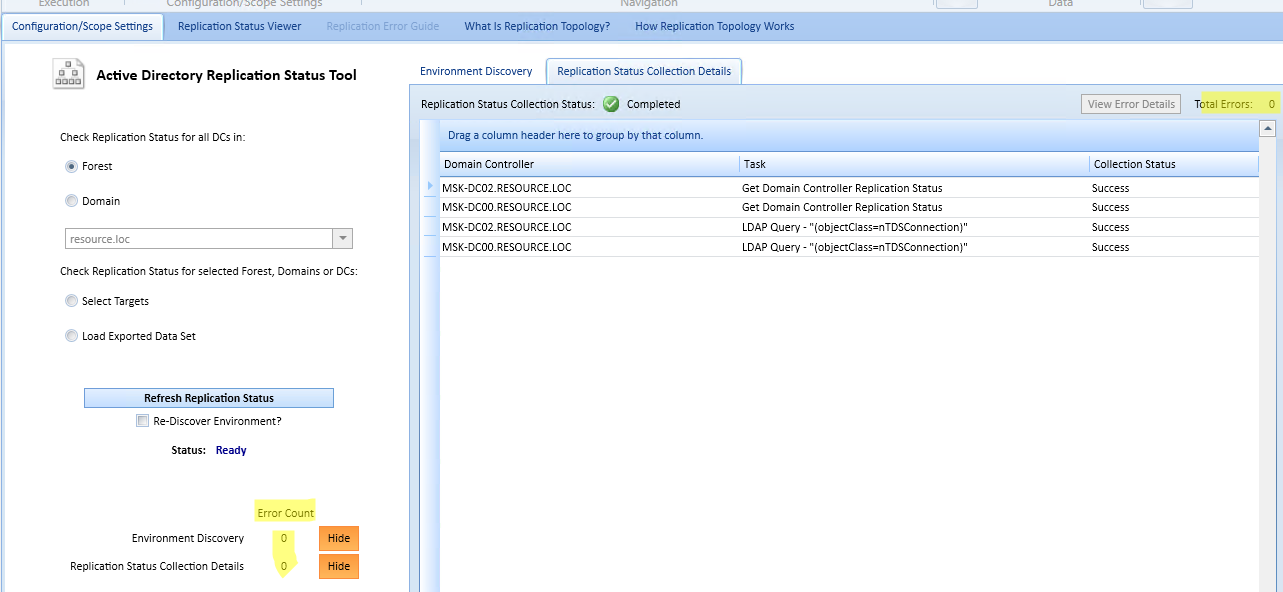Click Hide button for Replication Status Collection Details

tap(339, 566)
